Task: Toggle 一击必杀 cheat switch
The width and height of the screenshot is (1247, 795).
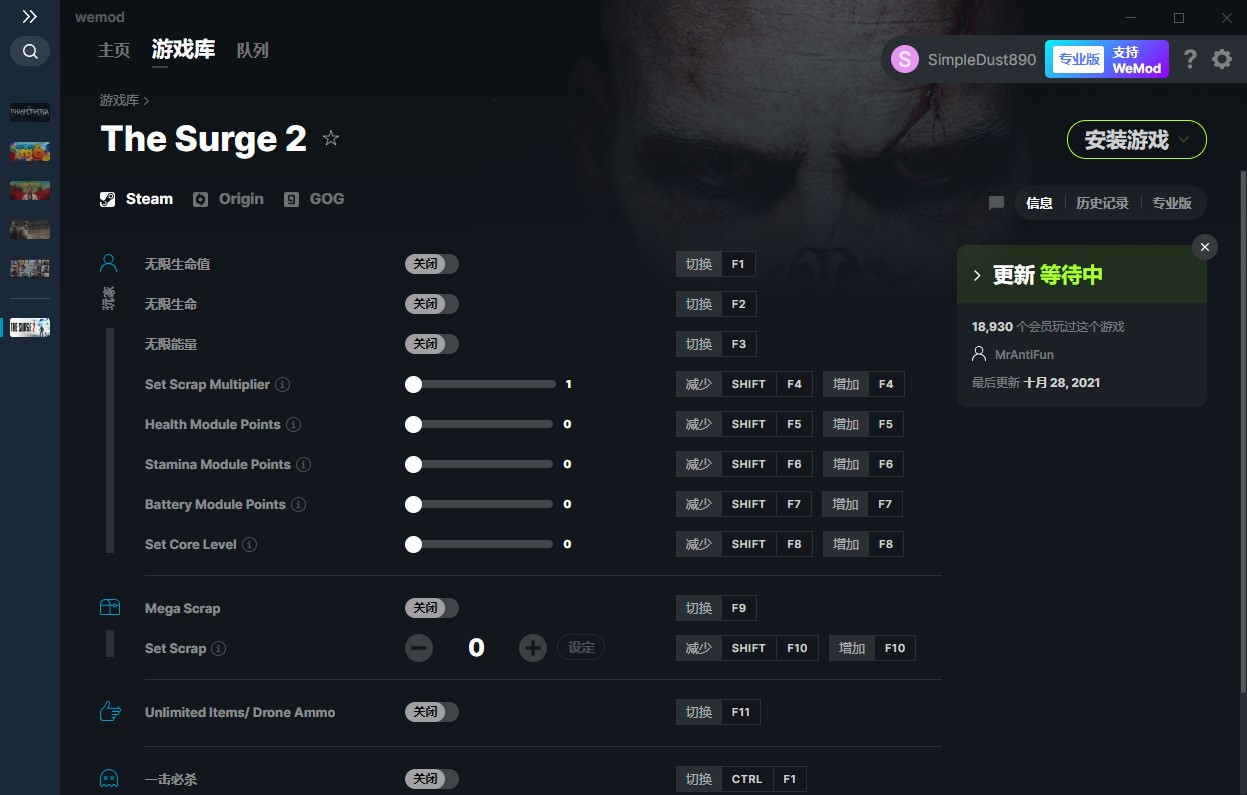Action: [432, 779]
